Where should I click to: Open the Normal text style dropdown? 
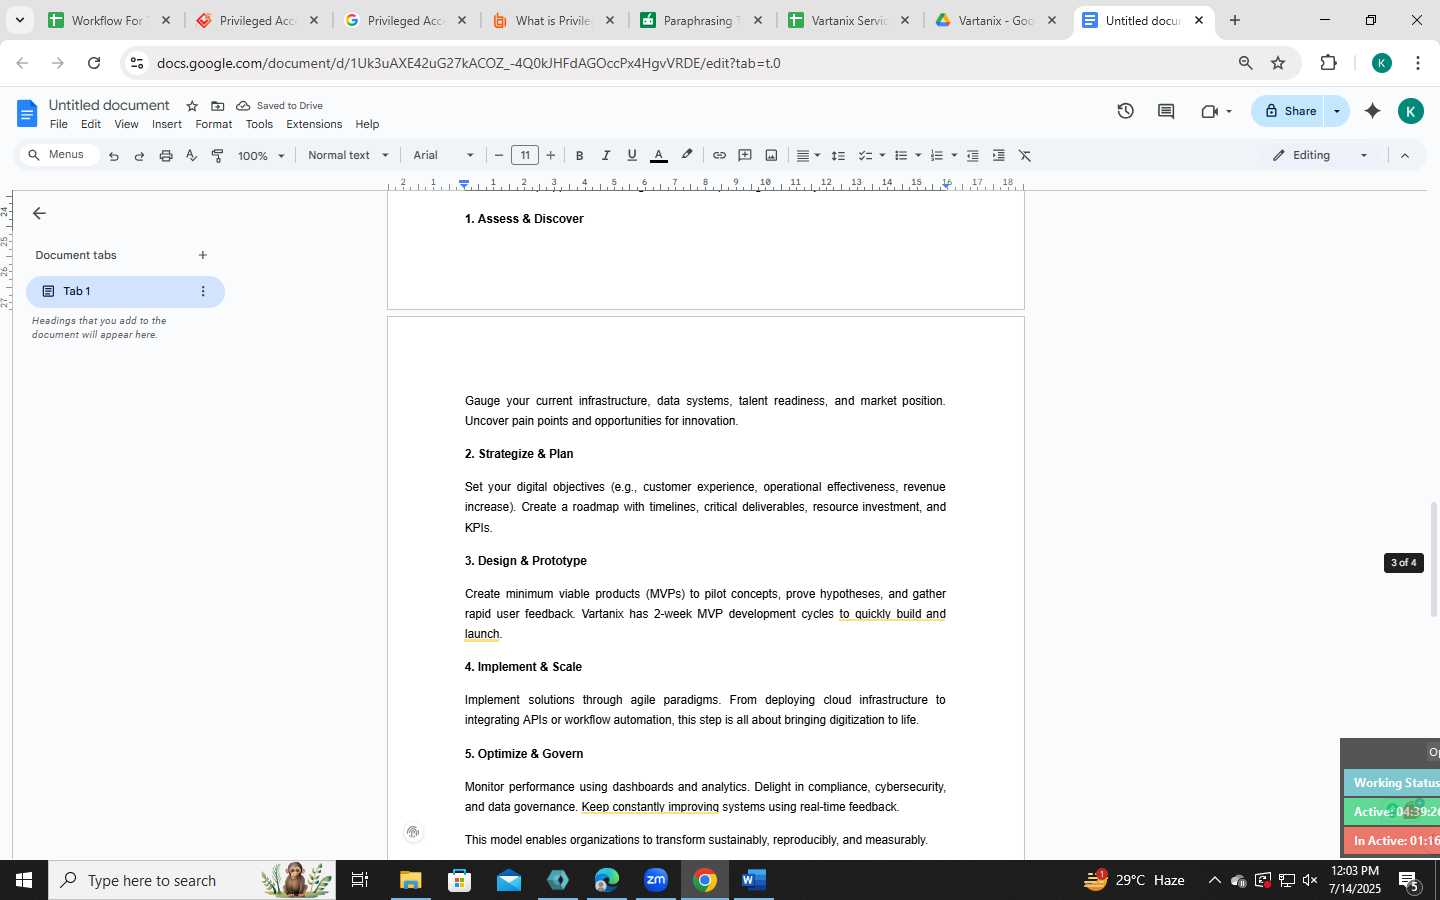pos(348,156)
